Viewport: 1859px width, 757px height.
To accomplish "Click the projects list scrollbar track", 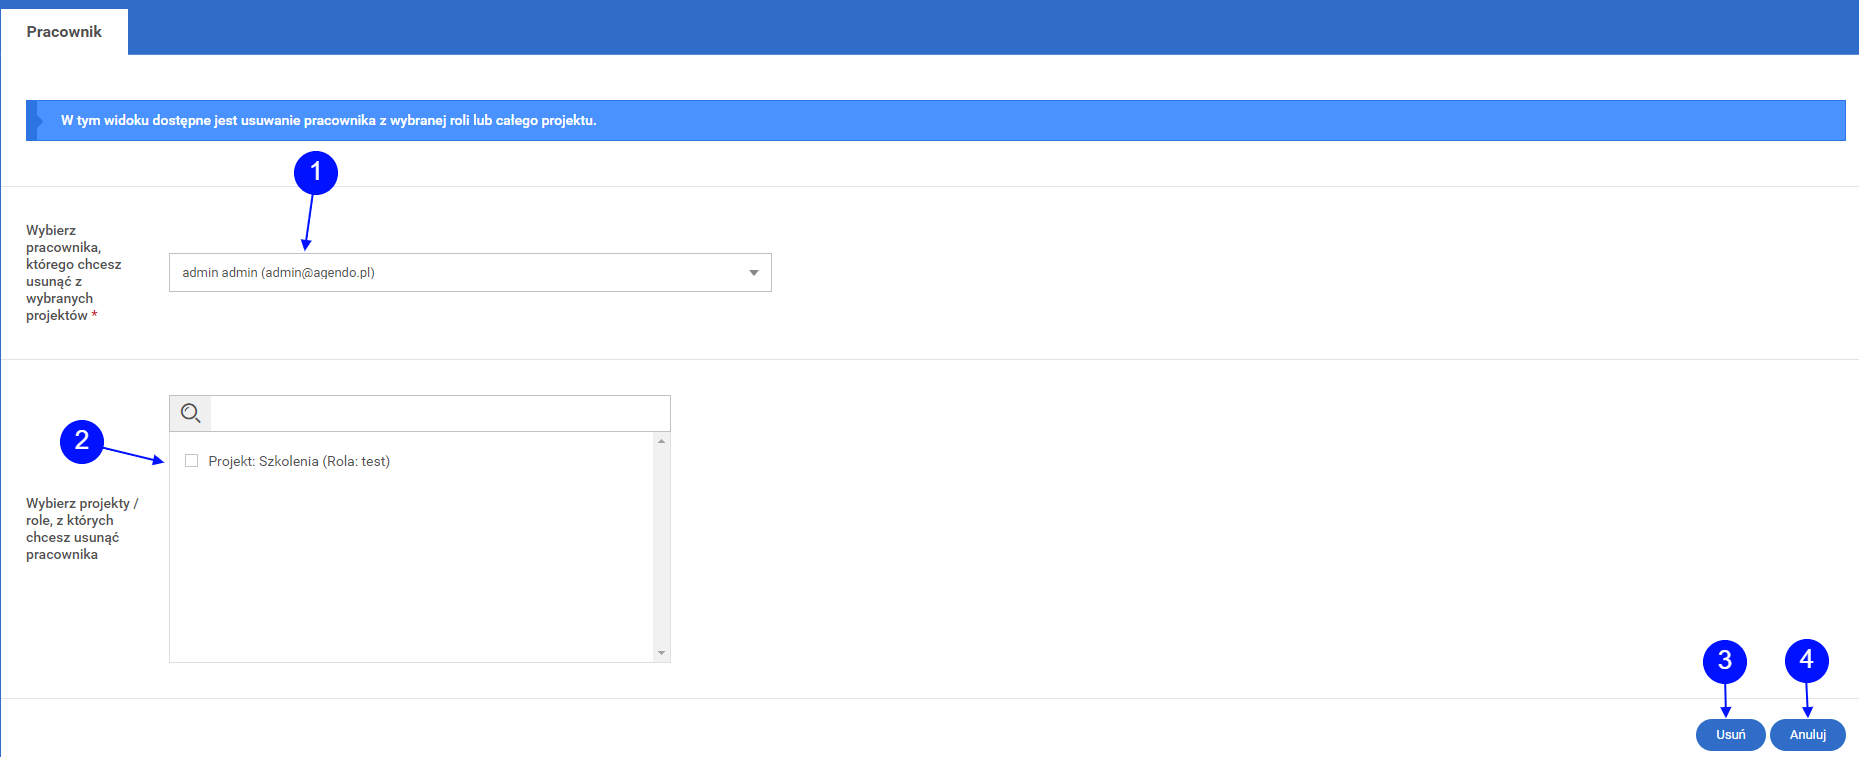I will [x=661, y=547].
